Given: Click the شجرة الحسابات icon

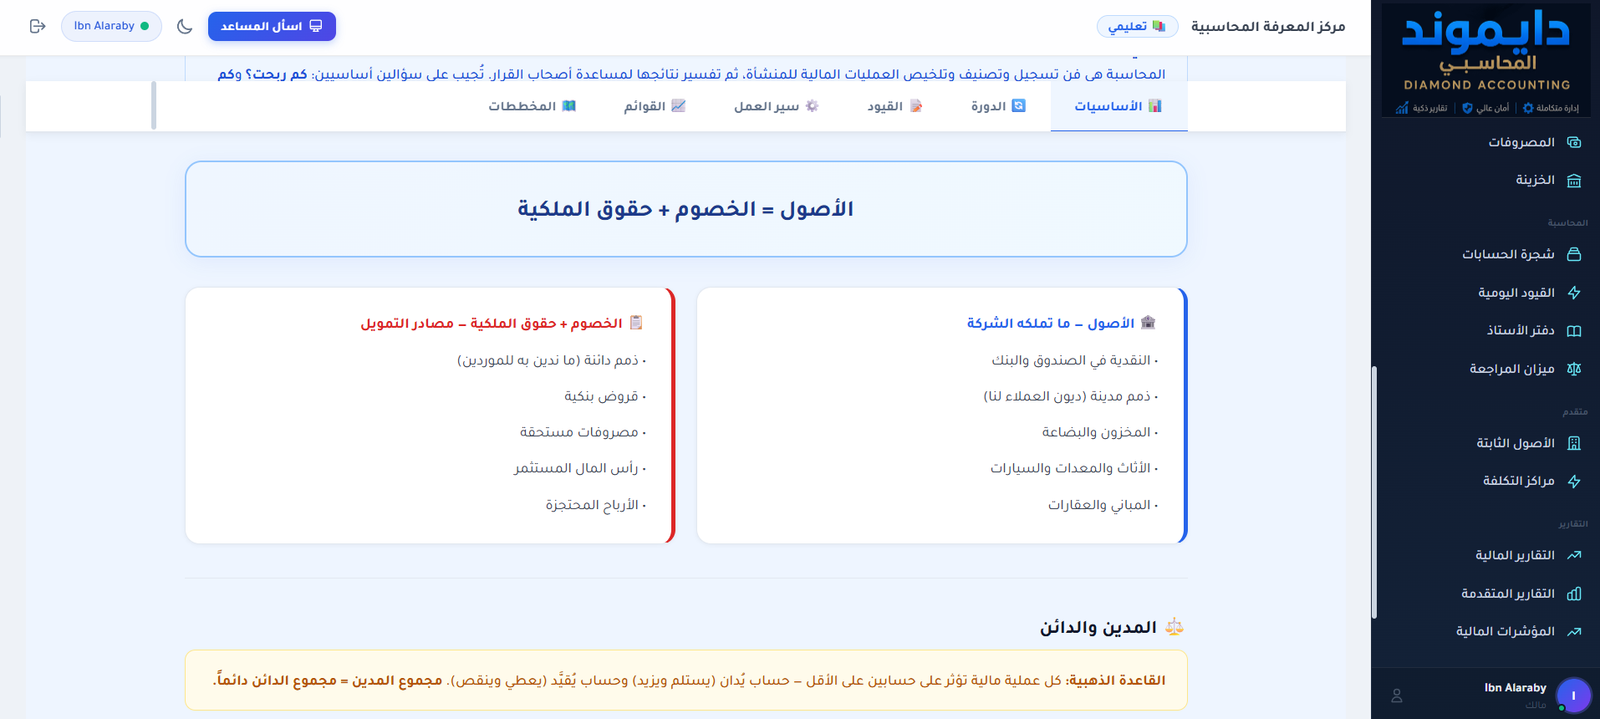Looking at the screenshot, I should point(1574,254).
